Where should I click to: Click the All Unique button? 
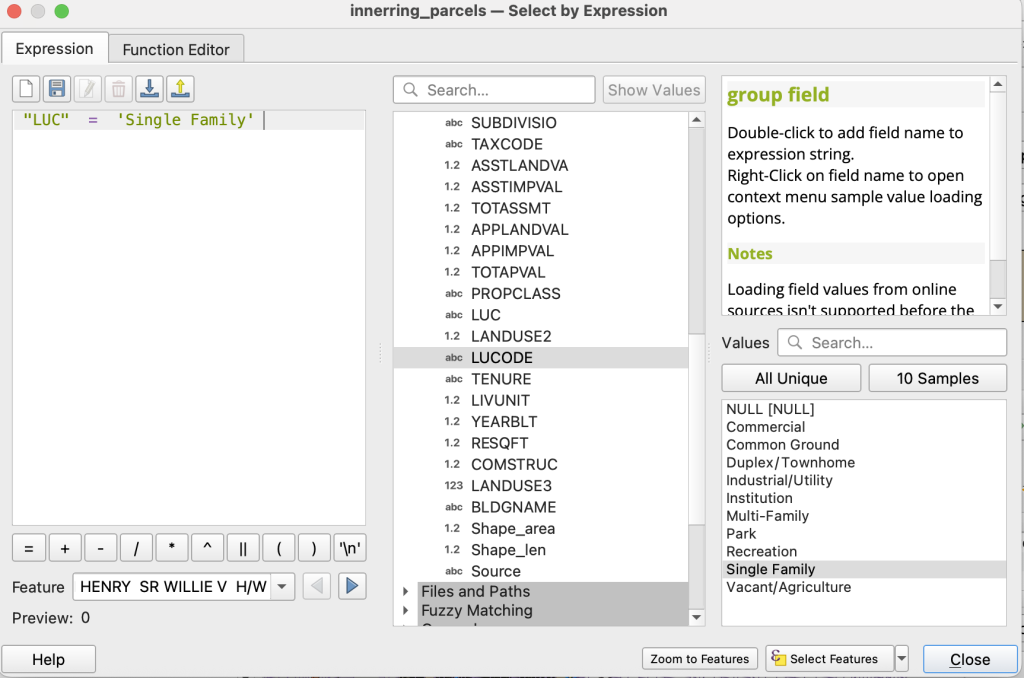click(x=790, y=378)
